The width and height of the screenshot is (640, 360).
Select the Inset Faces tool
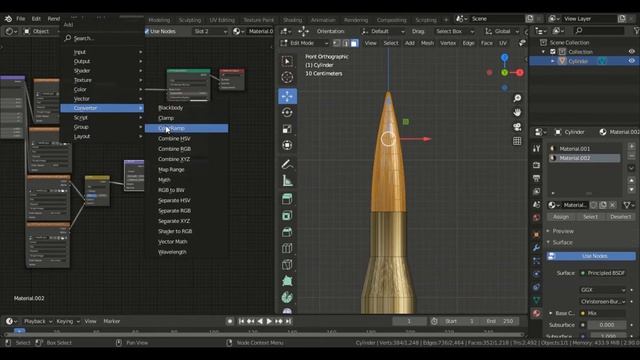pos(287,216)
